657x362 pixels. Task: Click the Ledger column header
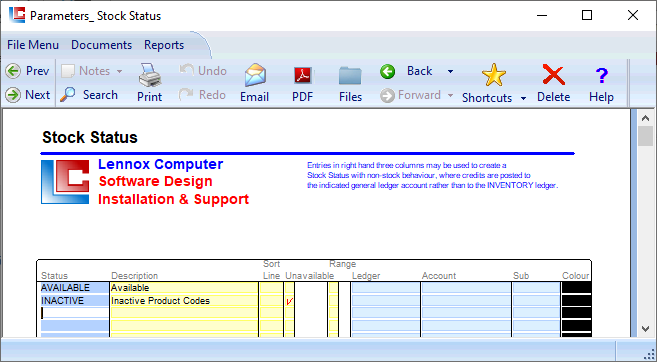[x=366, y=276]
